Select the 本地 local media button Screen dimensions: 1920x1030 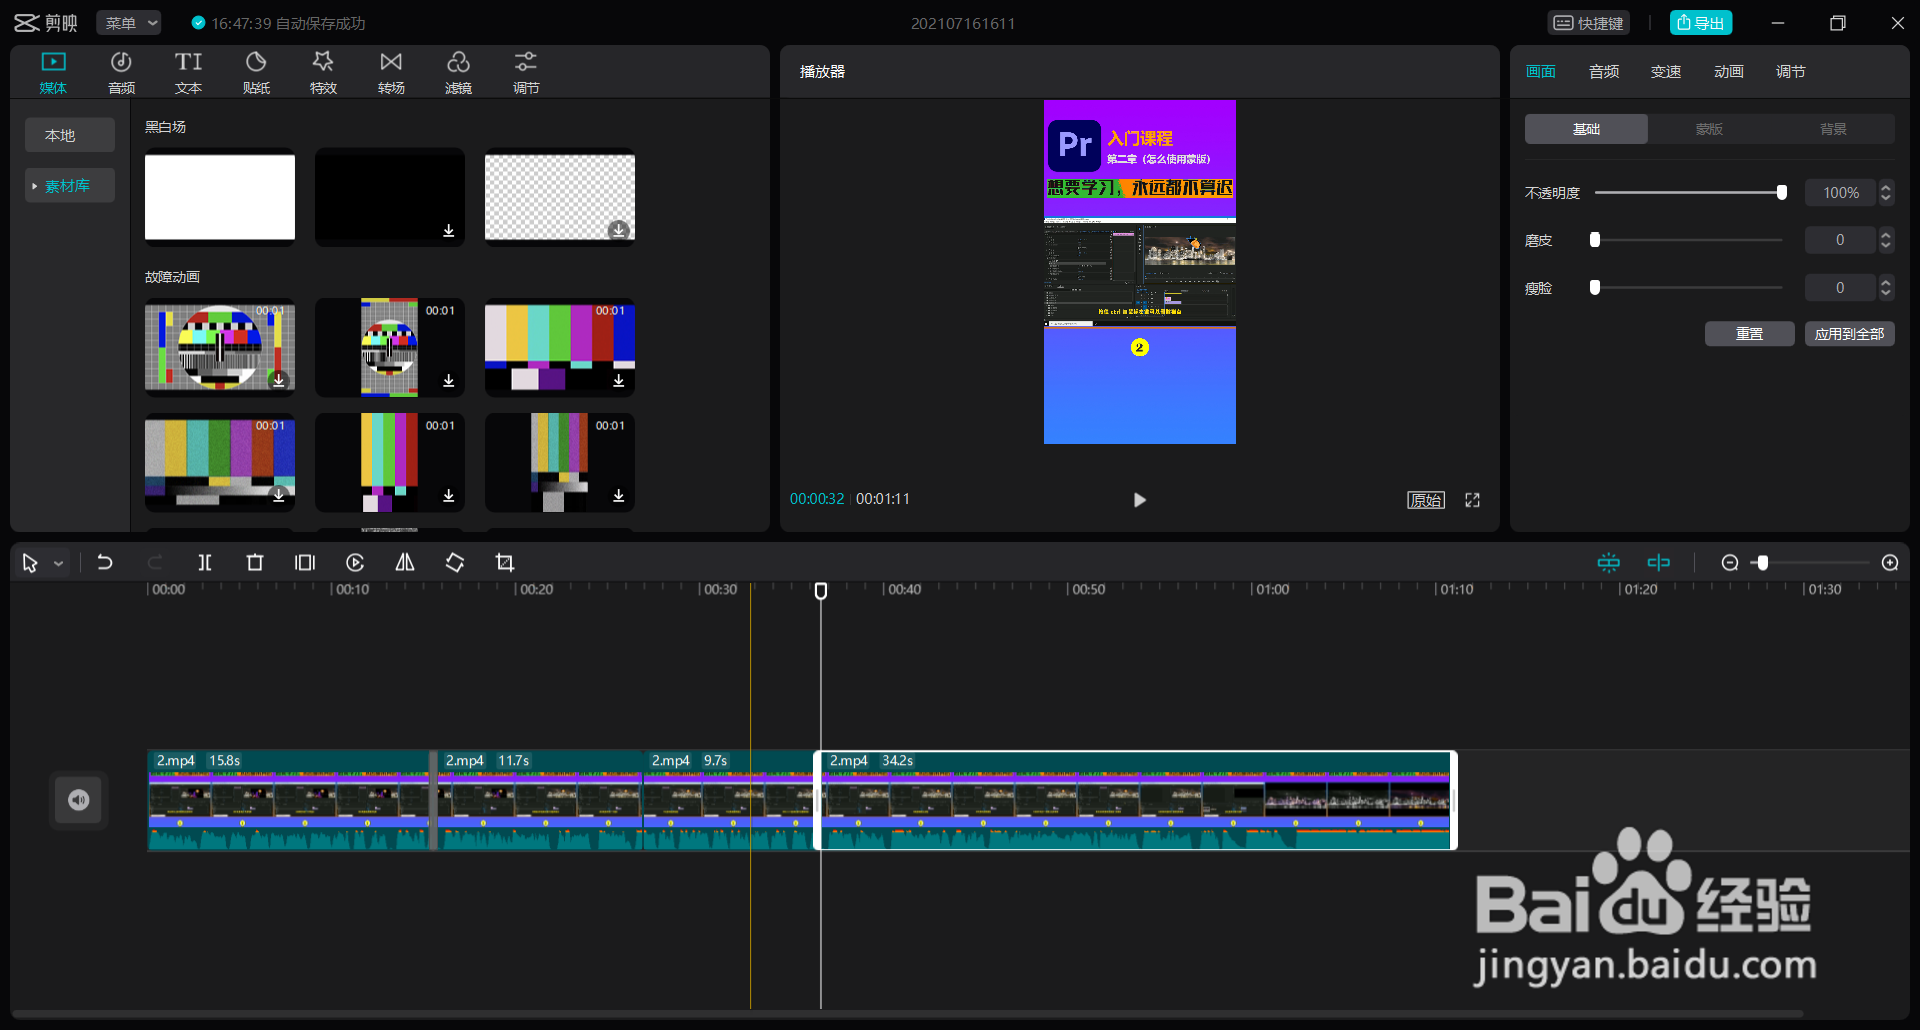[70, 135]
